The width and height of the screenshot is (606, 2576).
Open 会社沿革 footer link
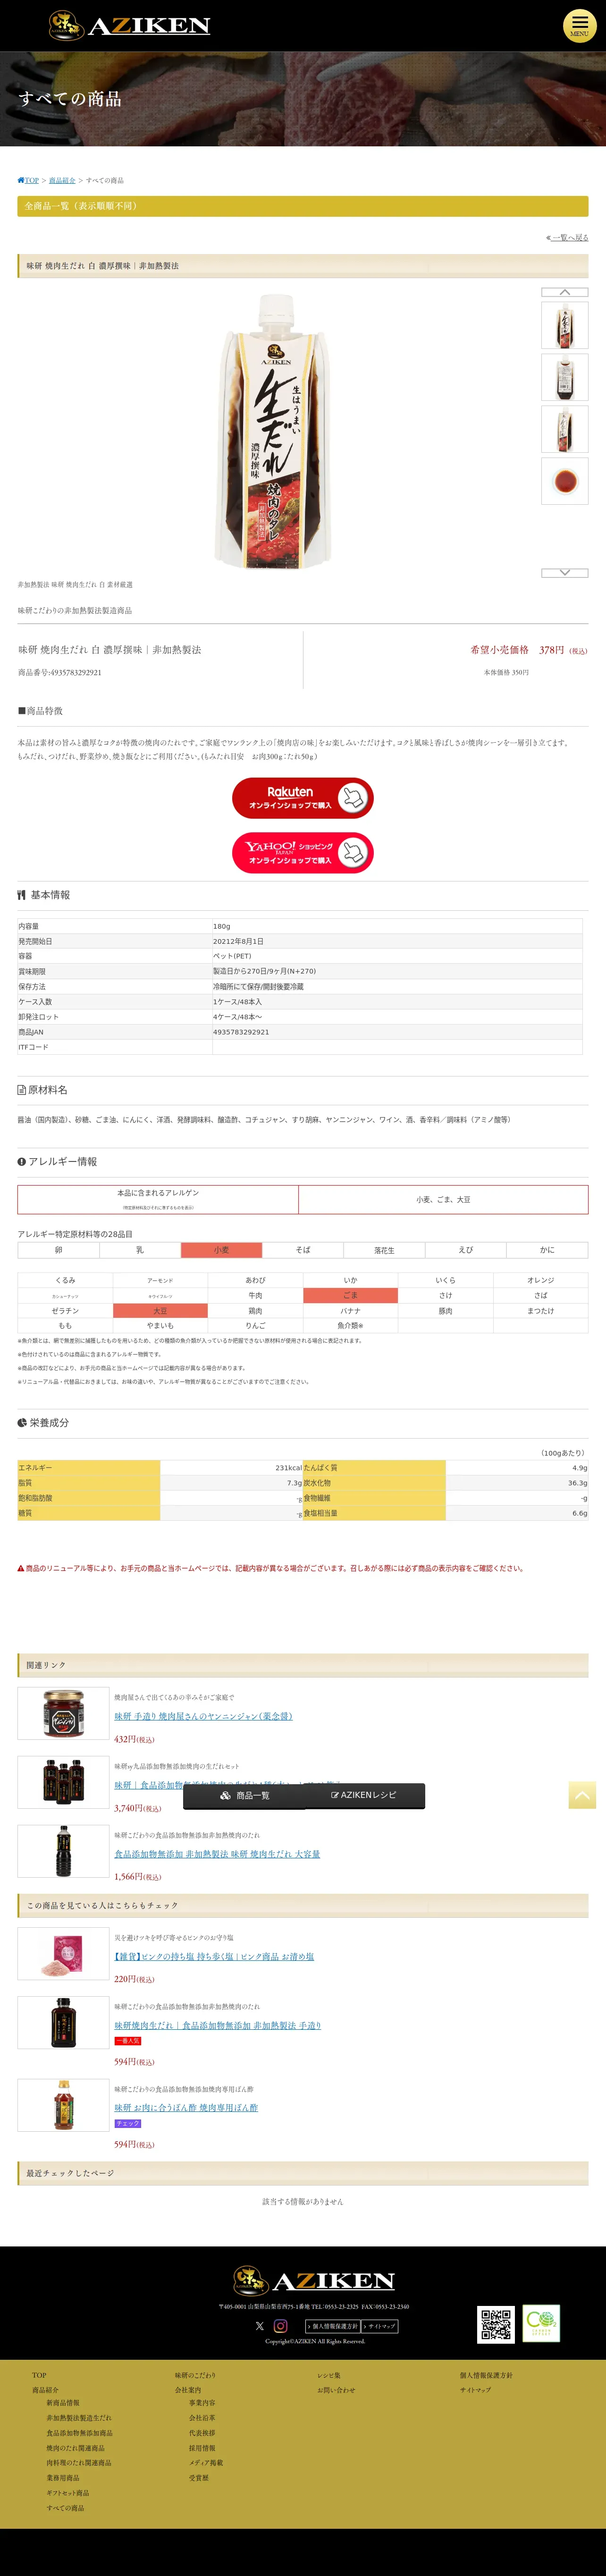[202, 2418]
